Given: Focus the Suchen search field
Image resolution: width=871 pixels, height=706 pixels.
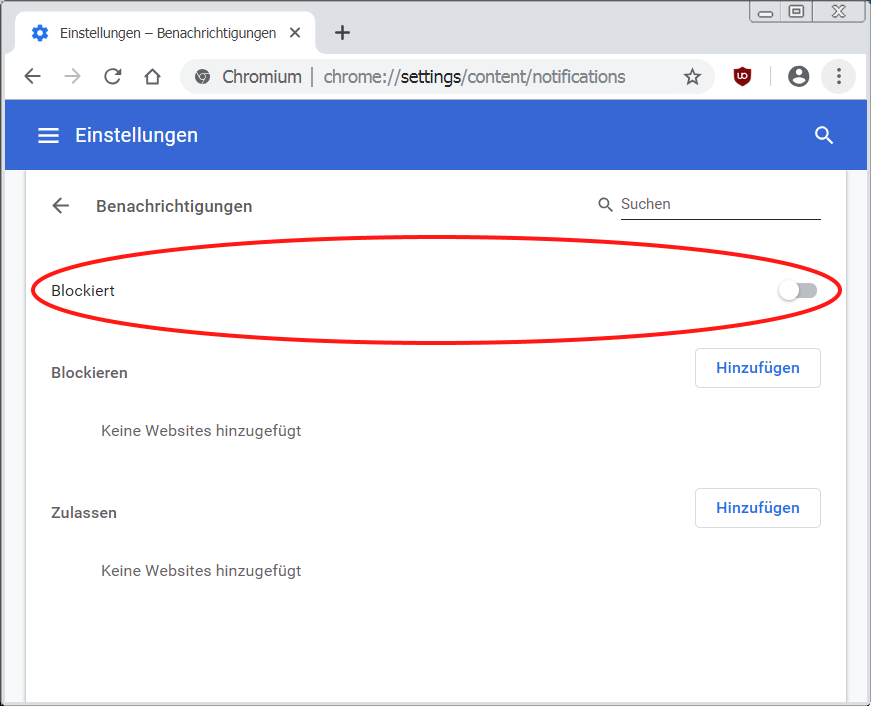Looking at the screenshot, I should [x=720, y=204].
